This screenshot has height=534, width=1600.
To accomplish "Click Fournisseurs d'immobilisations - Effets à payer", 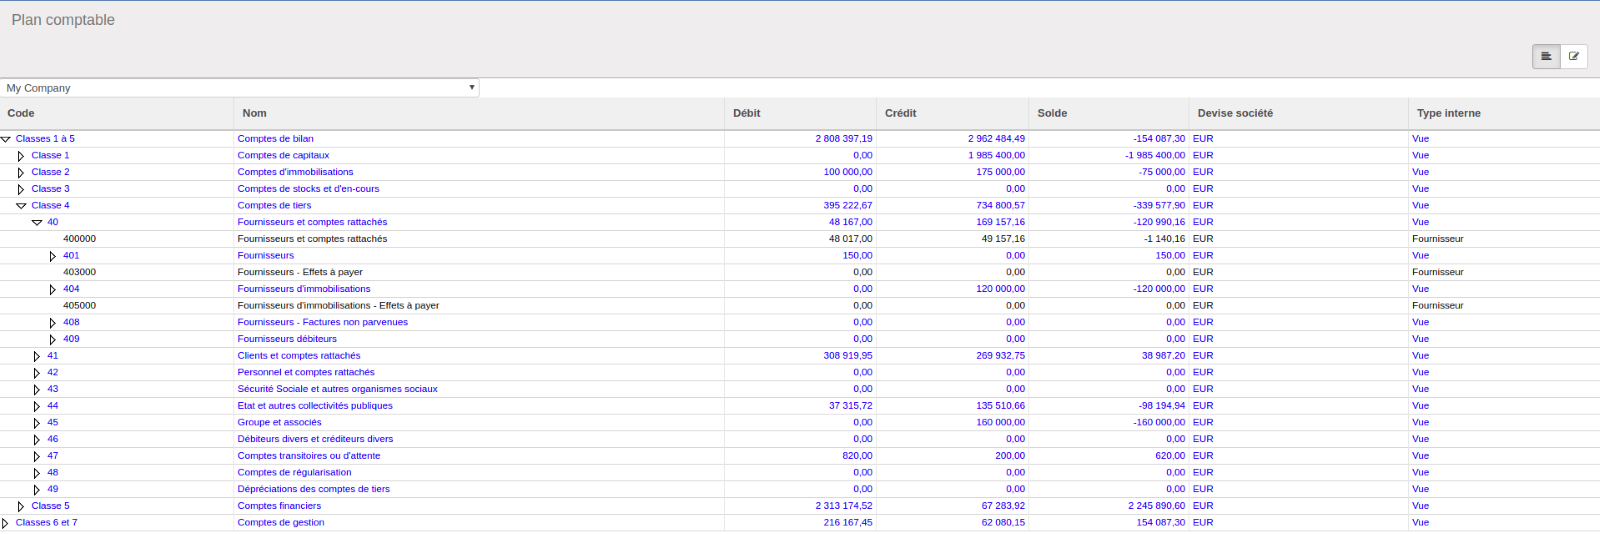I will tap(338, 305).
